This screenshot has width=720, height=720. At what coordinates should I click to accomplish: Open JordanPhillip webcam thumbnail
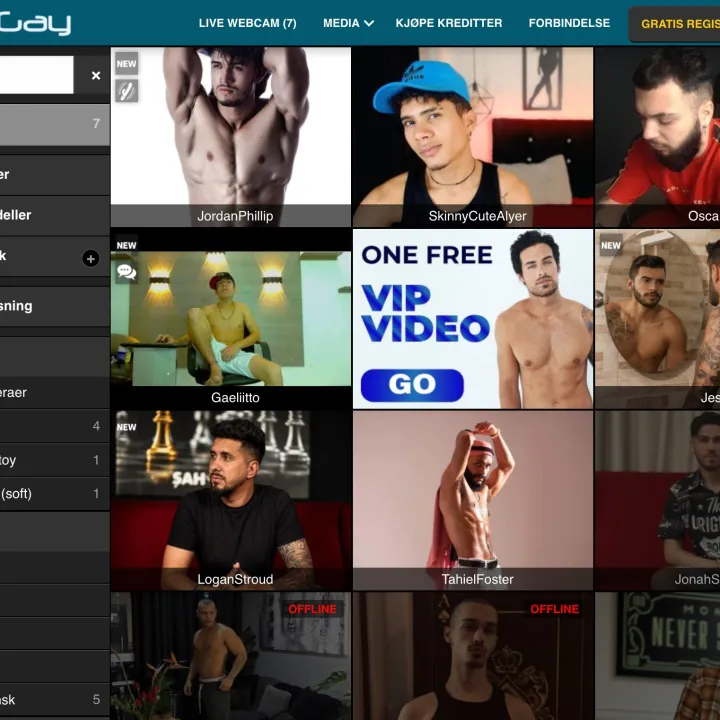click(231, 137)
